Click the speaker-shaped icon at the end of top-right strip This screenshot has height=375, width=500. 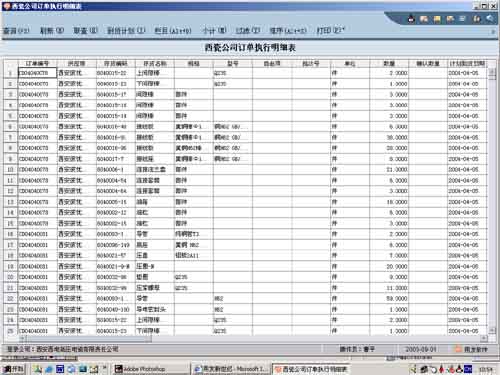489,19
